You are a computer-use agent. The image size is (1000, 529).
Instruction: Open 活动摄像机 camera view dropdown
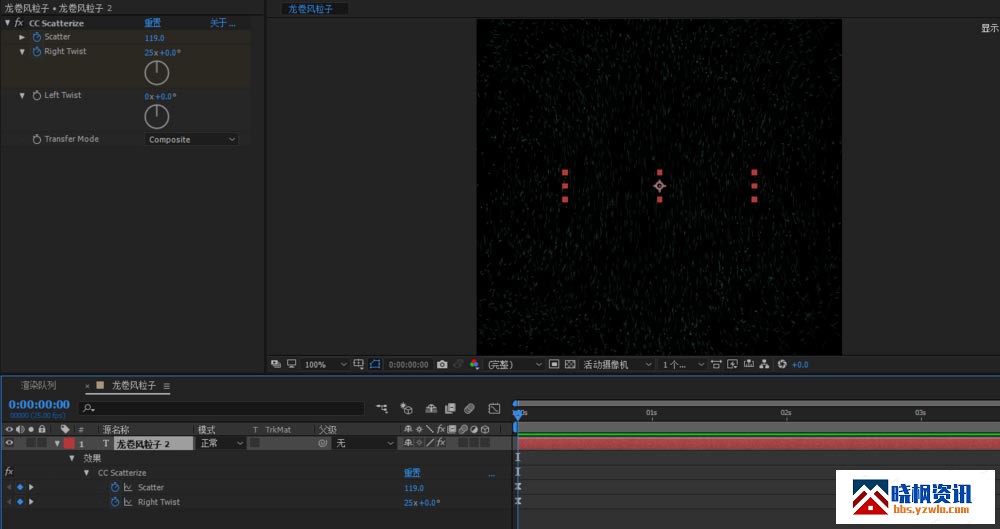coord(617,364)
